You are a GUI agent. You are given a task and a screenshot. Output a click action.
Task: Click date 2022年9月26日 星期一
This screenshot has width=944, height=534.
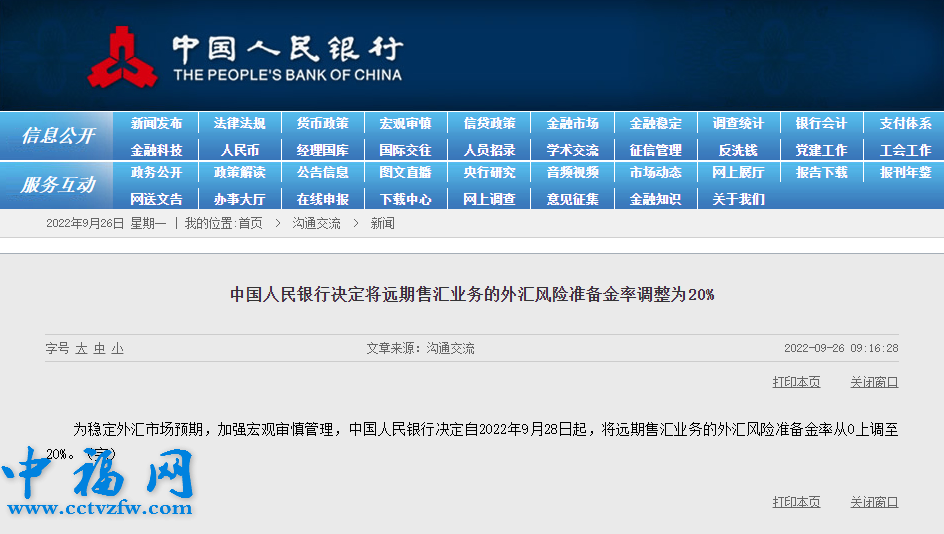tap(106, 223)
